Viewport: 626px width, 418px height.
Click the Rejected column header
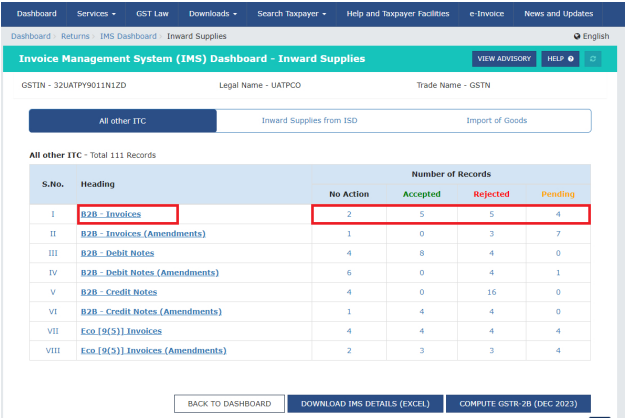click(x=491, y=194)
